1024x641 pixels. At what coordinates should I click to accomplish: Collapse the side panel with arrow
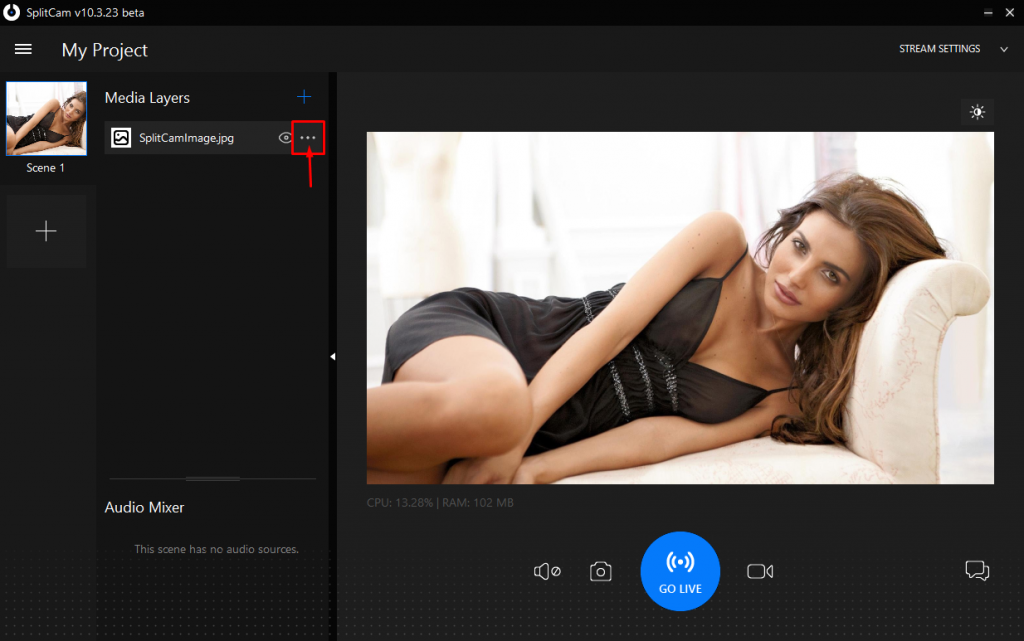pos(332,356)
